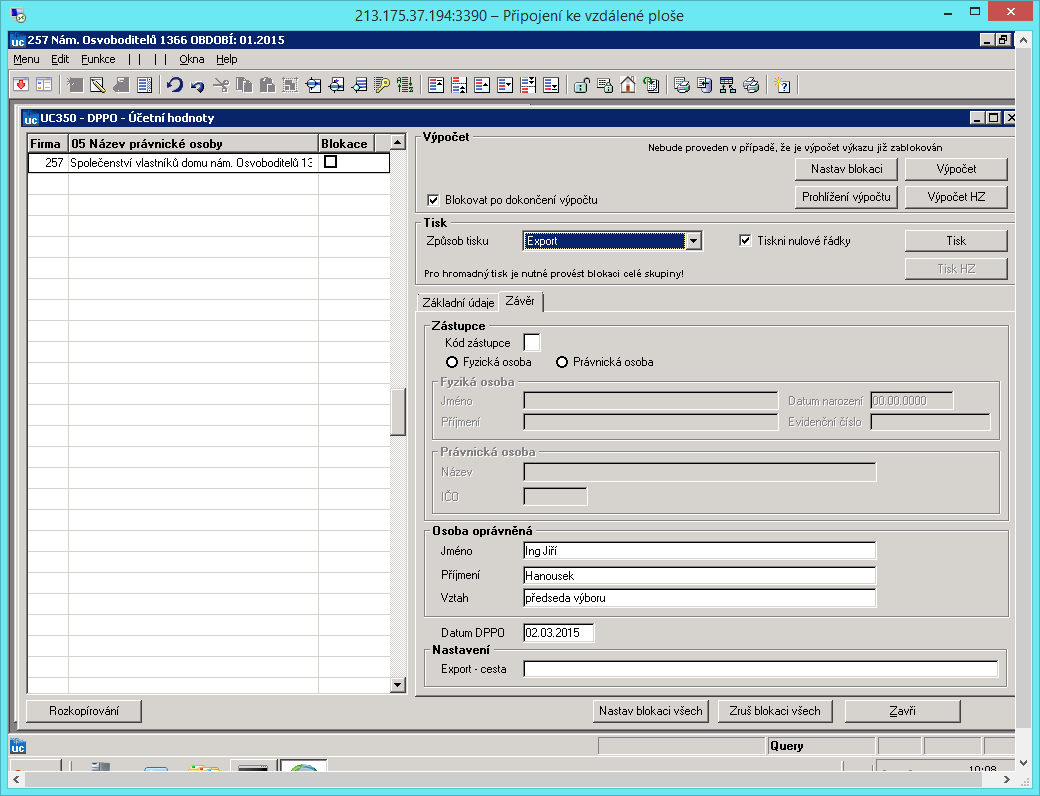The height and width of the screenshot is (796, 1040).
Task: Open the Funkce menu
Action: (98, 59)
